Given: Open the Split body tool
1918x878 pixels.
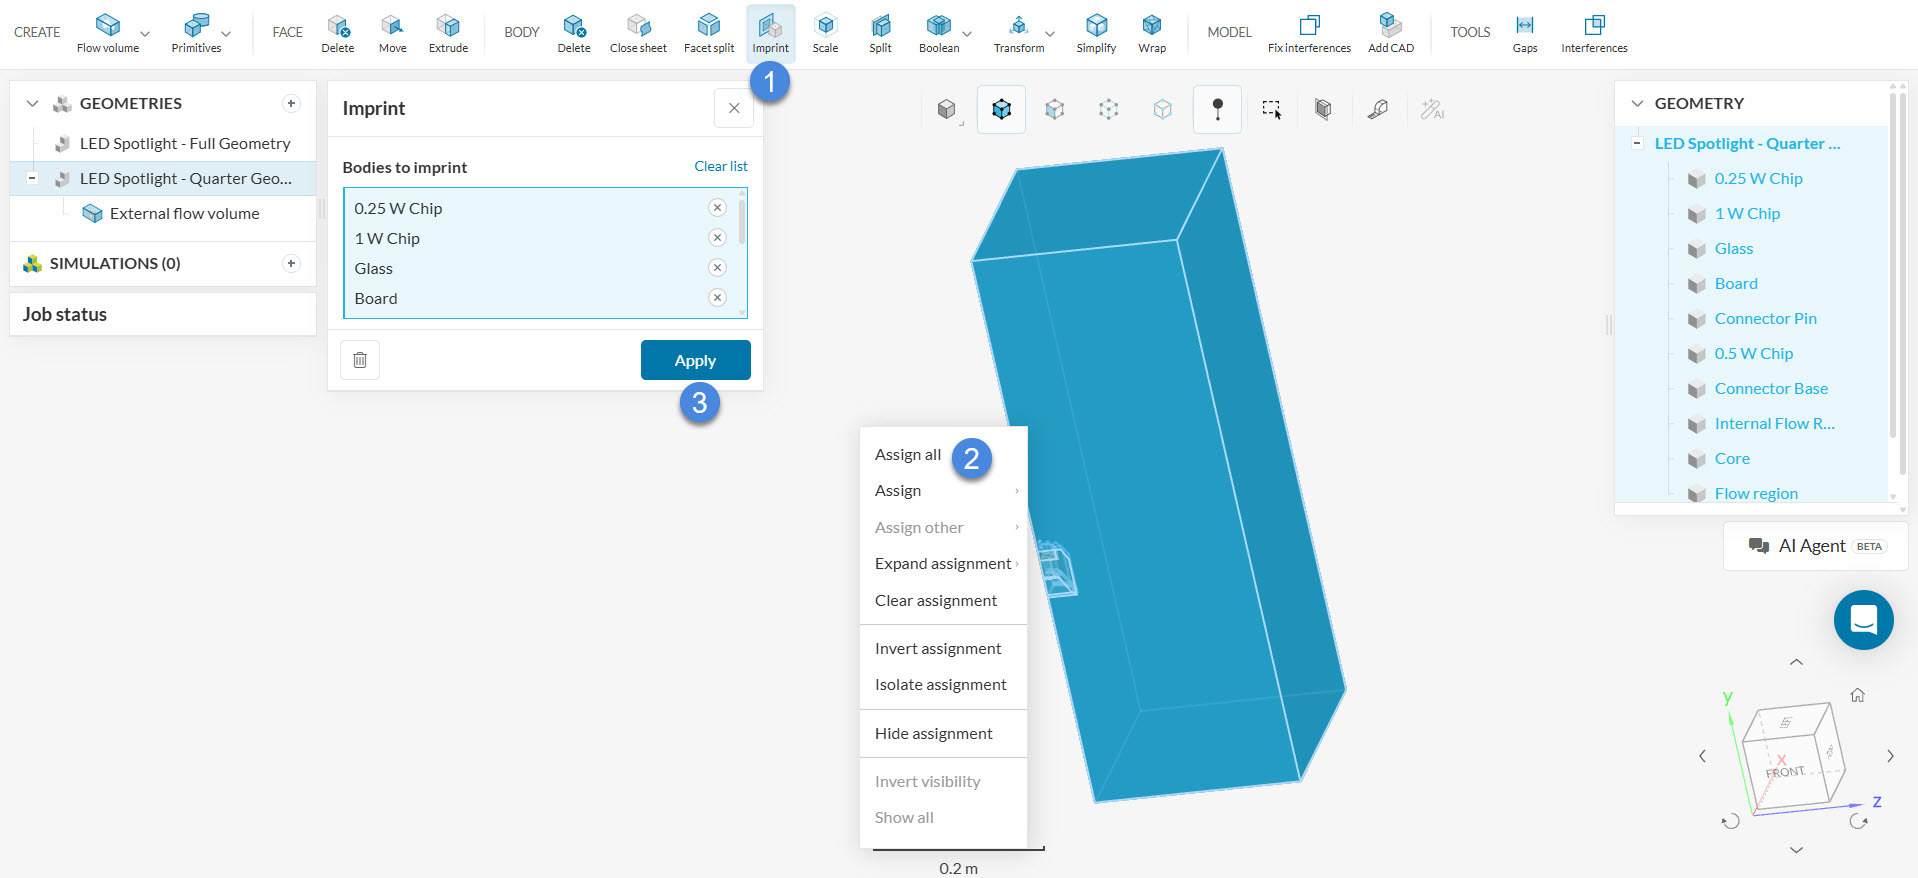Looking at the screenshot, I should point(880,33).
